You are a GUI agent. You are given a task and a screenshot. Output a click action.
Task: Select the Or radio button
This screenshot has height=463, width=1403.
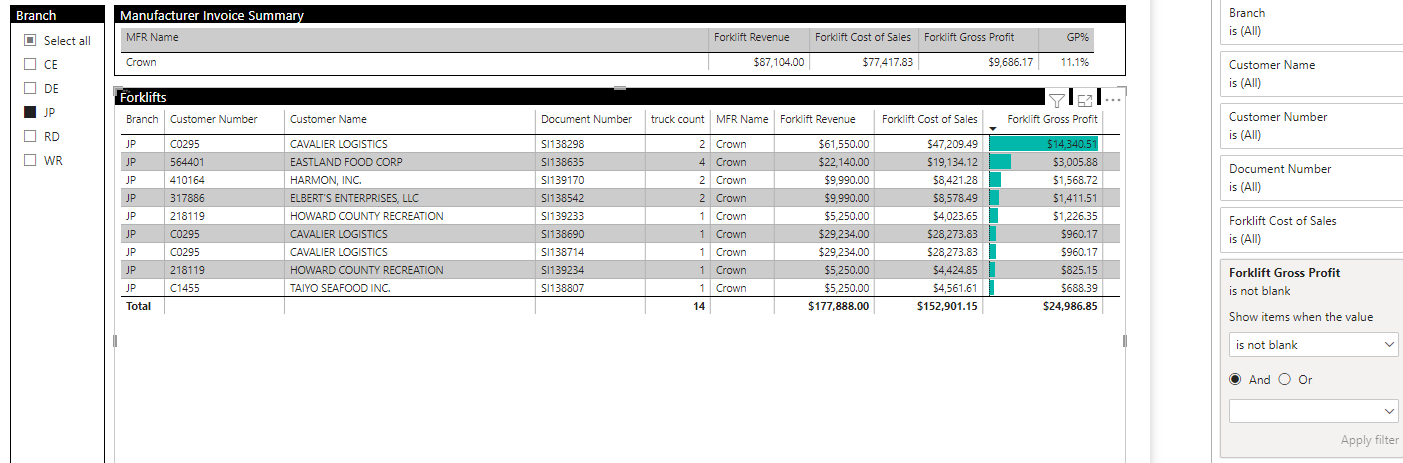tap(1285, 380)
